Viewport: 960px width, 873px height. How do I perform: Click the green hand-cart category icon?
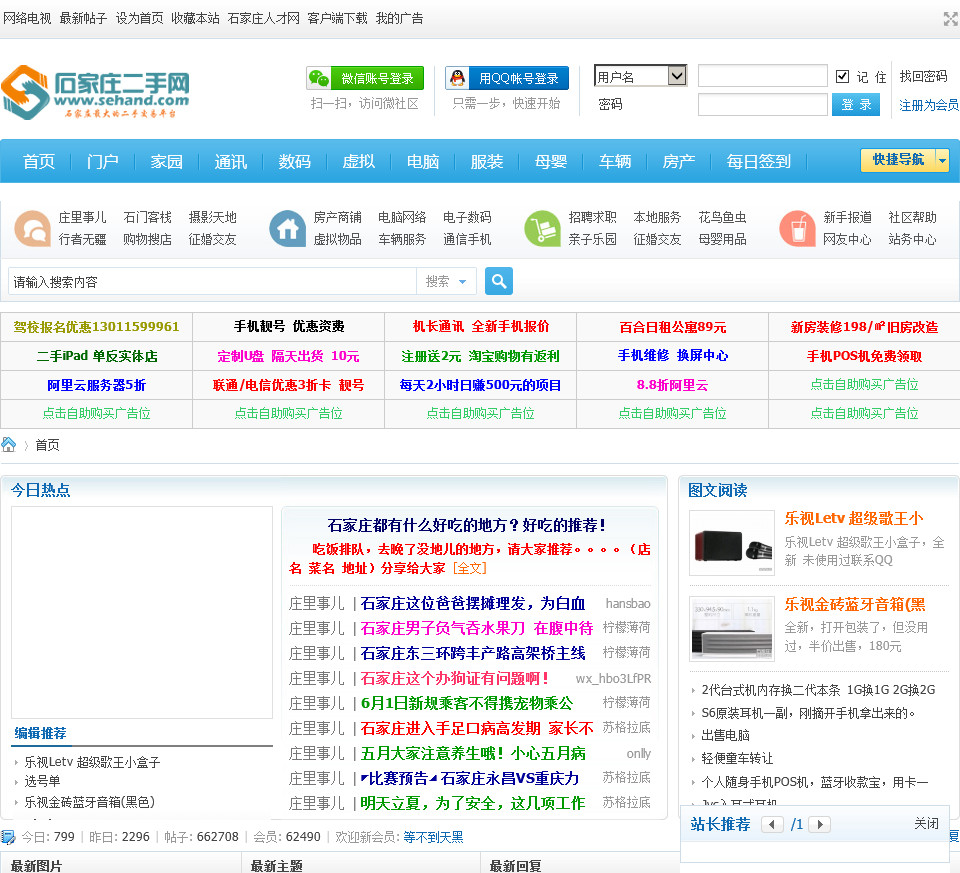(x=542, y=229)
